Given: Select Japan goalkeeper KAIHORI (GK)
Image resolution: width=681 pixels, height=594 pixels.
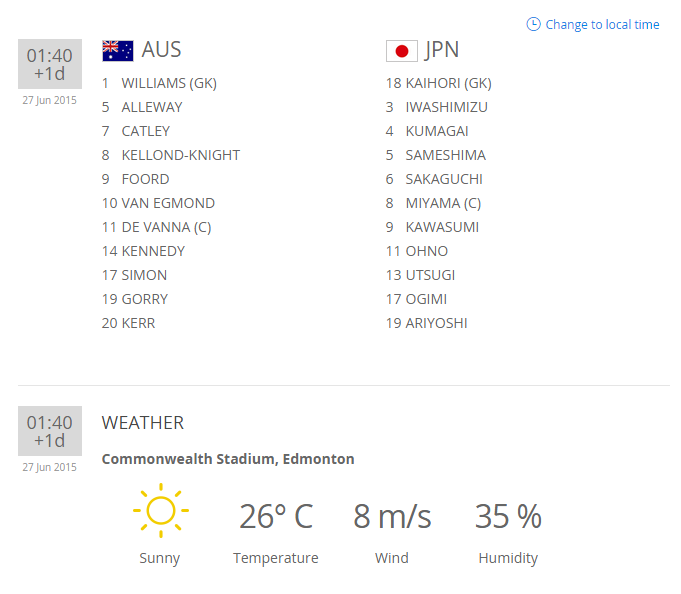Looking at the screenshot, I should (448, 83).
